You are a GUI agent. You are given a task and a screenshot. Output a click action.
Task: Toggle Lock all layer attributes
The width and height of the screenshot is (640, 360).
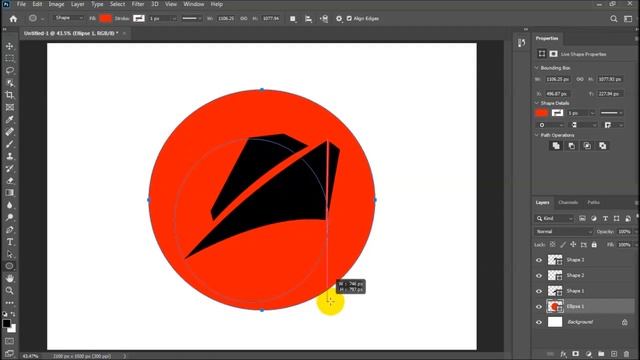click(594, 244)
